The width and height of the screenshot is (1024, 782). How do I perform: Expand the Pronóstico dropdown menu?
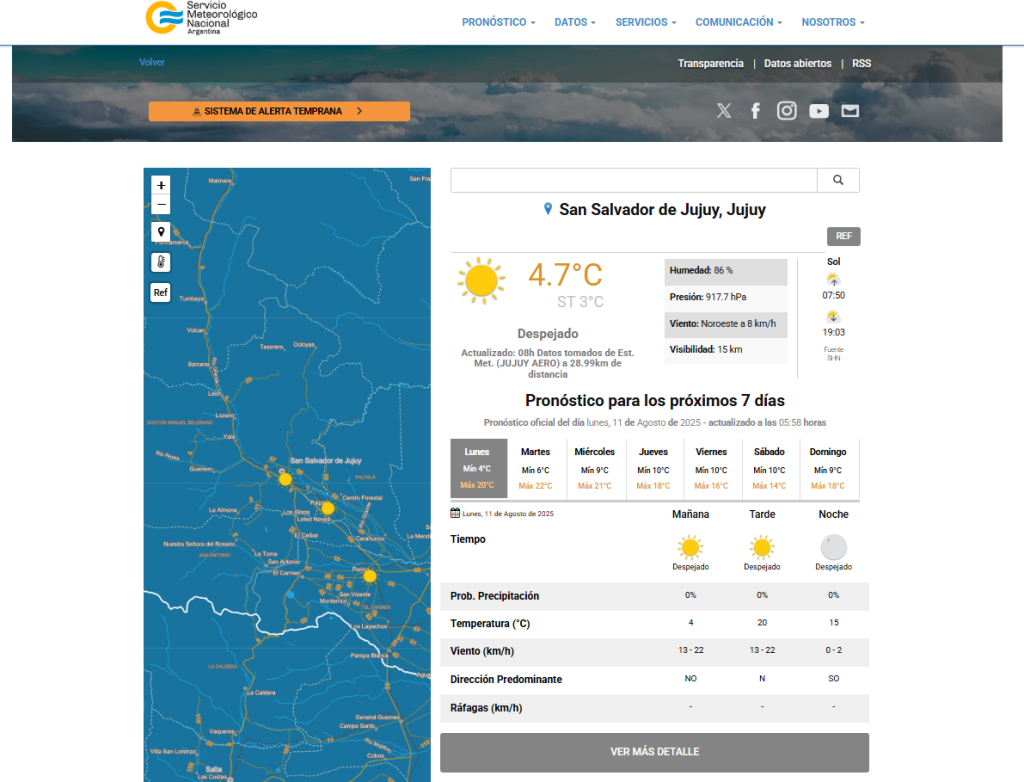498,22
